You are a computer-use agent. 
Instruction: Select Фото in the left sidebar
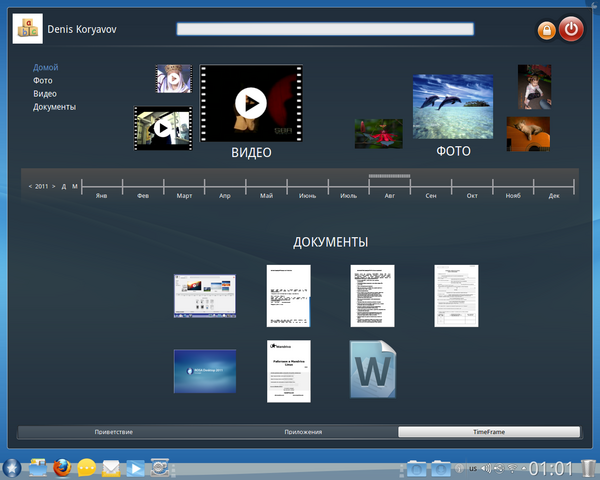(x=42, y=80)
